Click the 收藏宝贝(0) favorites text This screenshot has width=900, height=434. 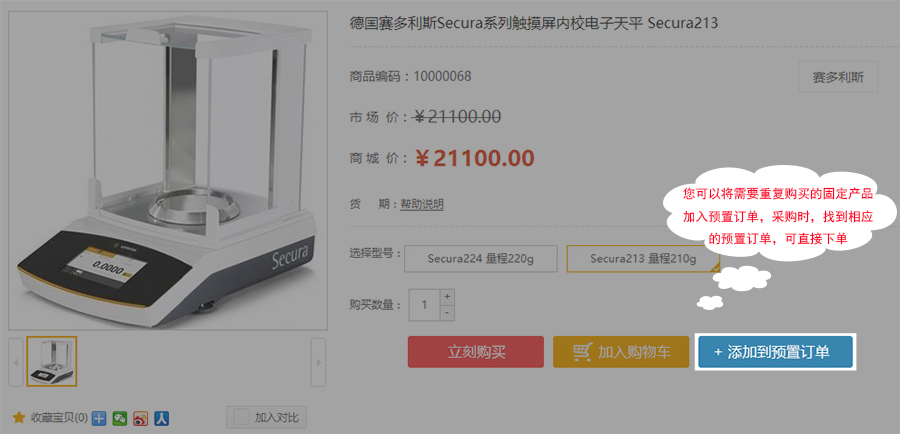(x=59, y=418)
